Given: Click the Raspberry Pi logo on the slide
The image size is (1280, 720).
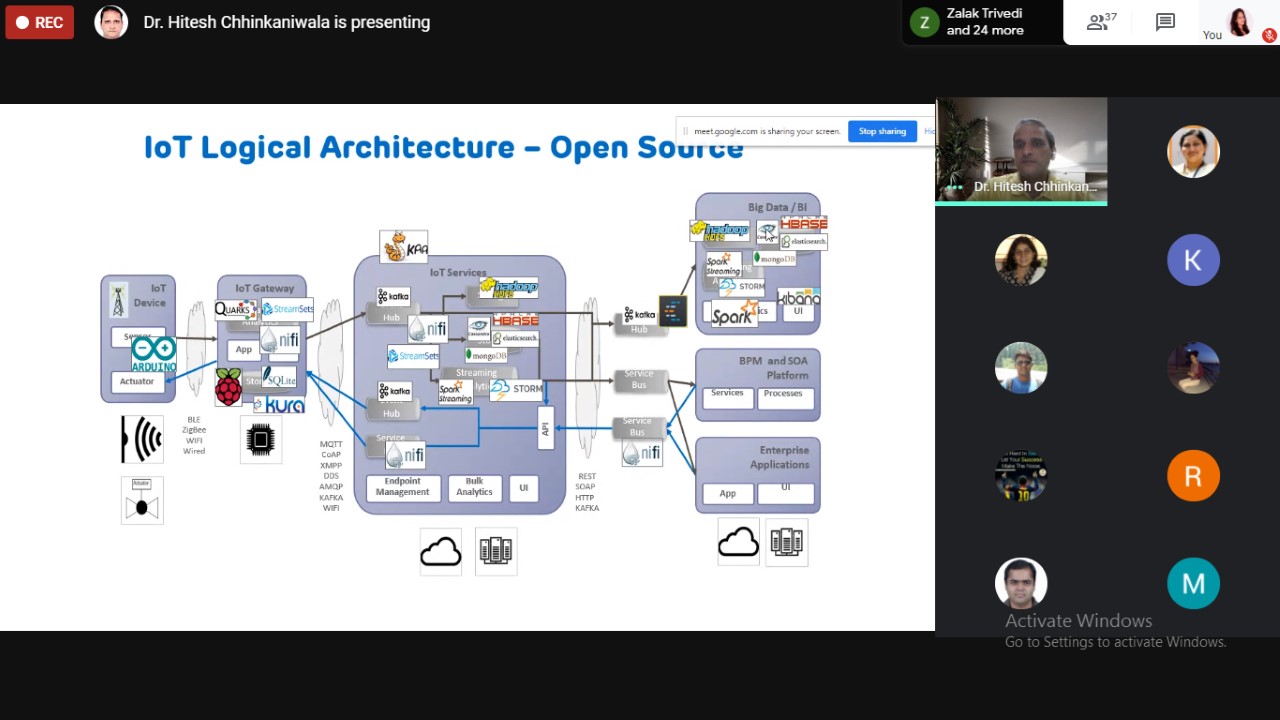Looking at the screenshot, I should (x=229, y=387).
